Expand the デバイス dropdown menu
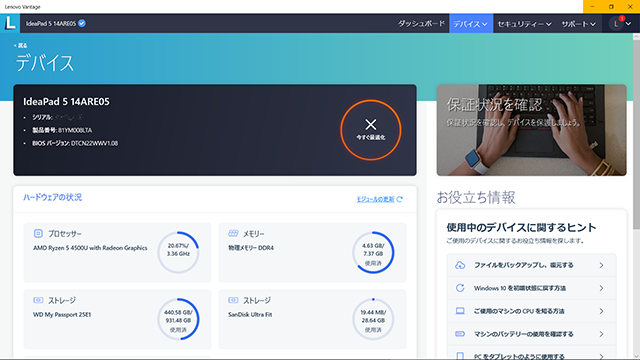Image resolution: width=640 pixels, height=360 pixels. pyautogui.click(x=471, y=24)
